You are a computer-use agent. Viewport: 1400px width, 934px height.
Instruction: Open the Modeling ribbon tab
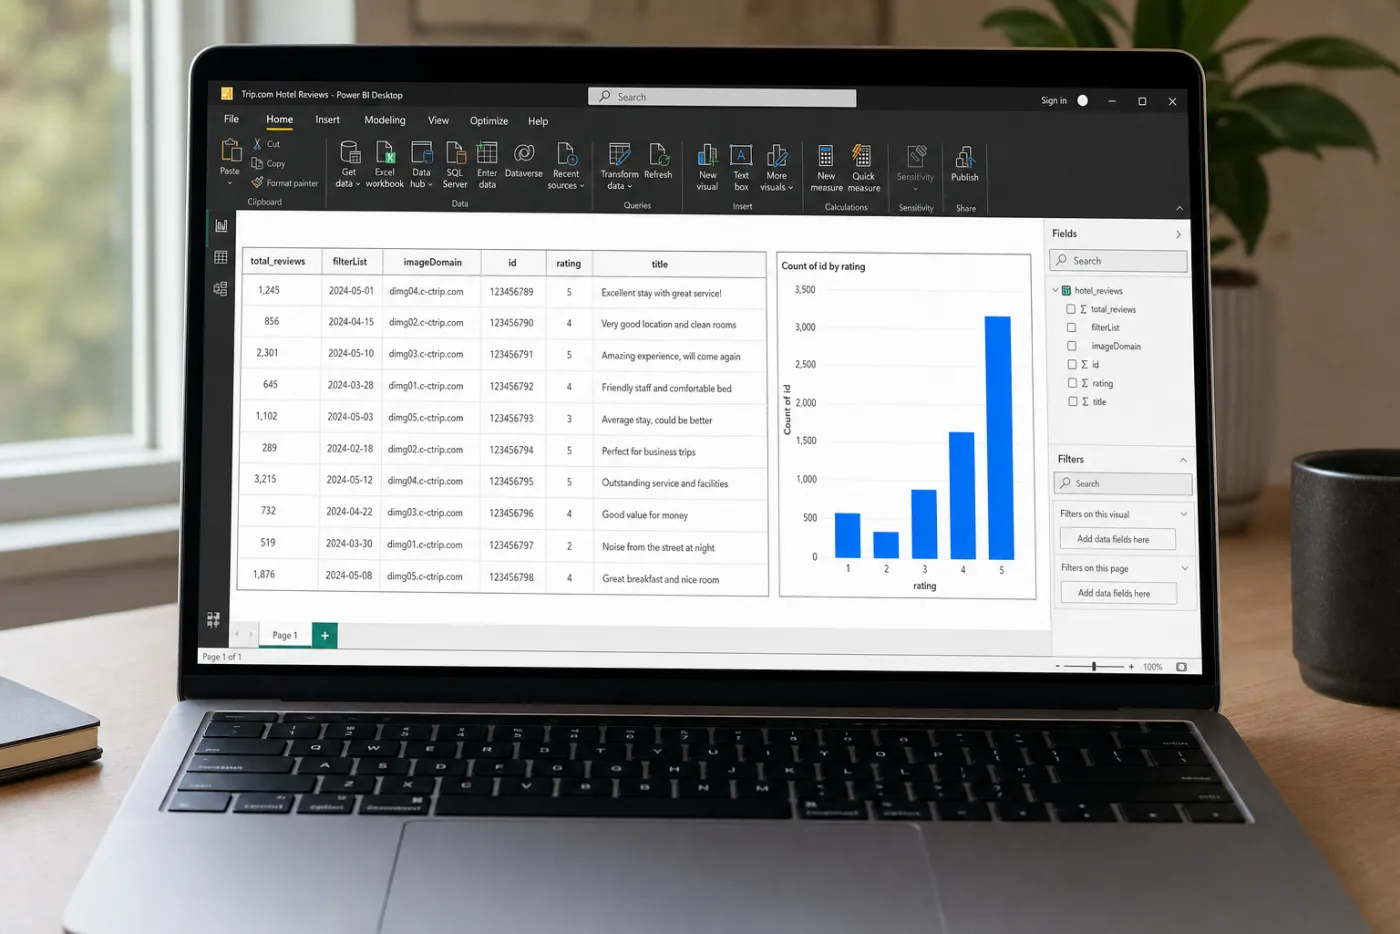pos(385,120)
